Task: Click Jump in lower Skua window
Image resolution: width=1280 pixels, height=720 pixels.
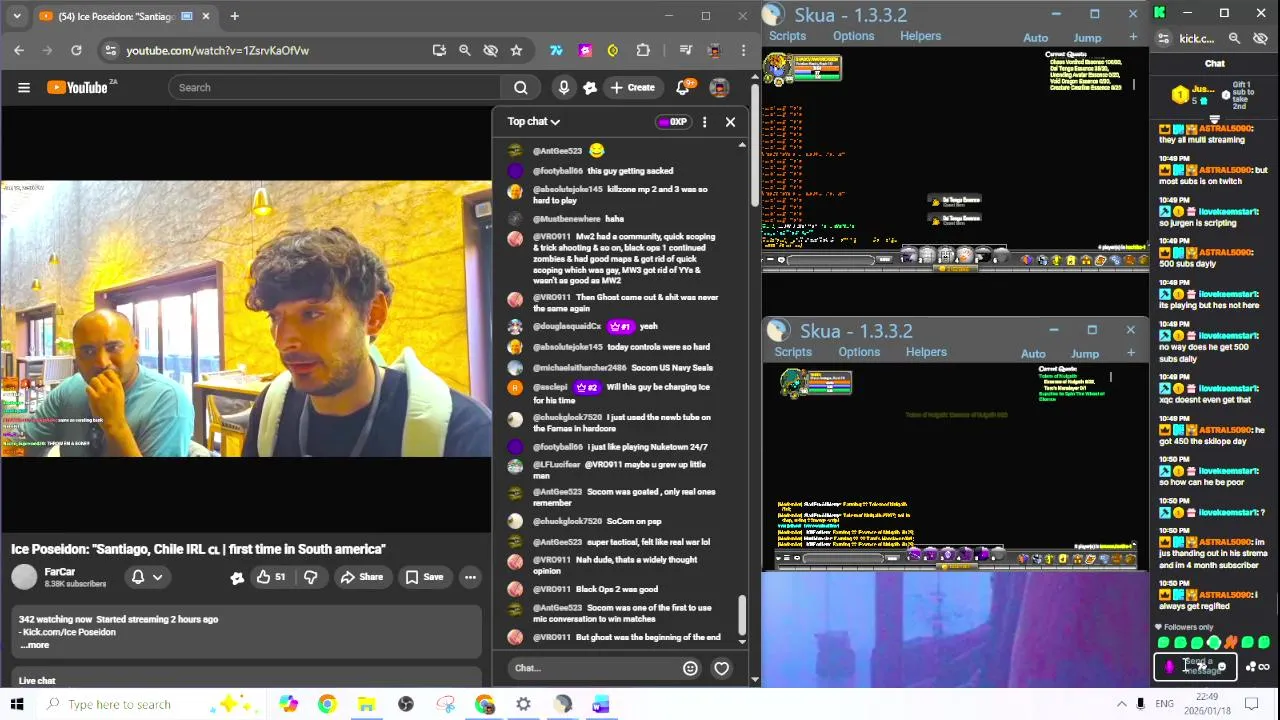Action: [x=1085, y=354]
